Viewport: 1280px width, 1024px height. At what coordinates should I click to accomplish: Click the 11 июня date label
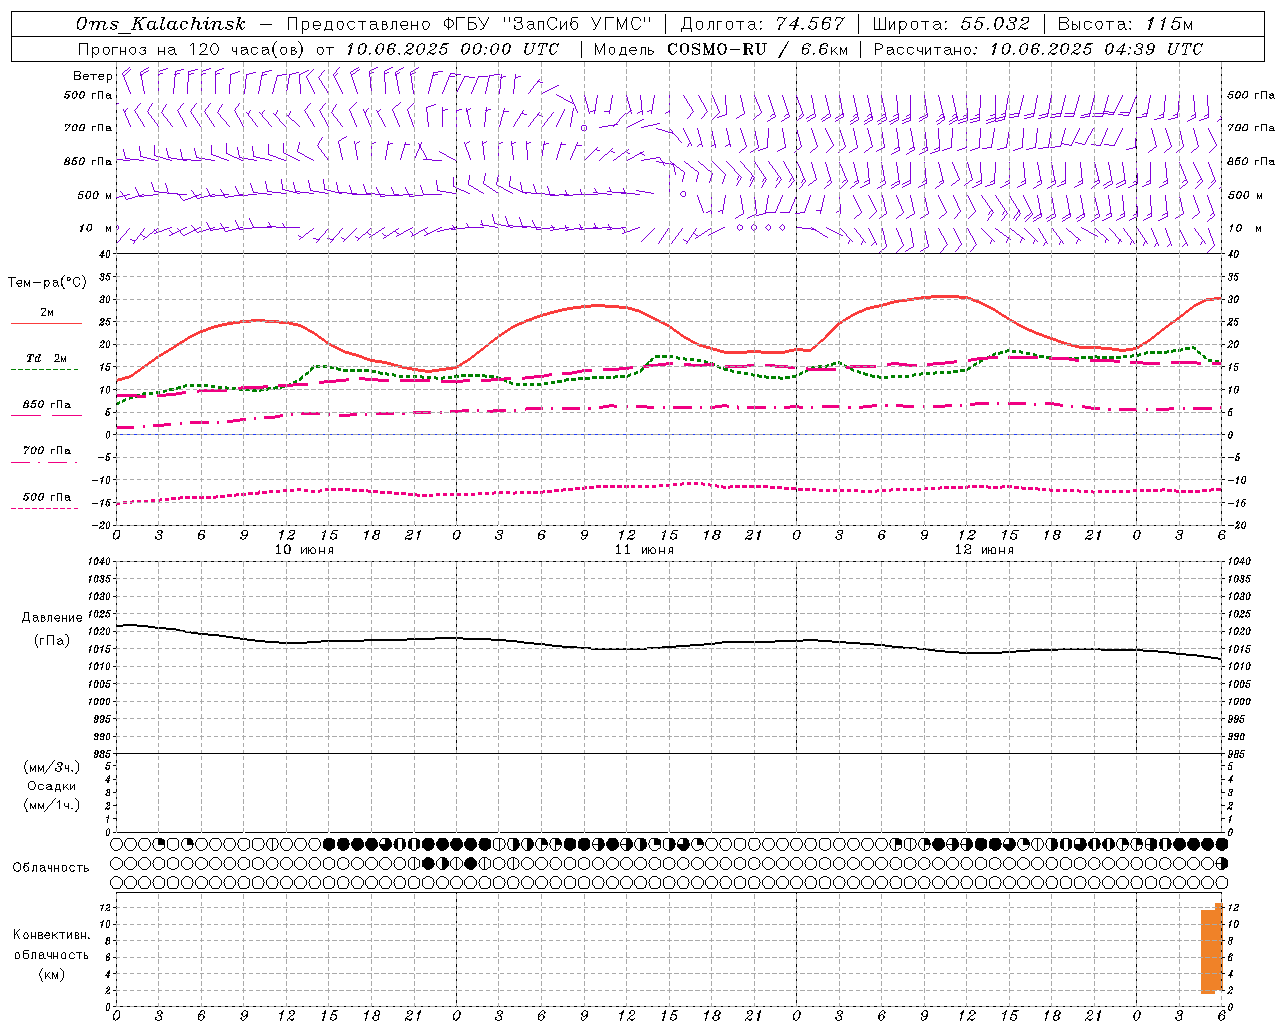click(644, 550)
